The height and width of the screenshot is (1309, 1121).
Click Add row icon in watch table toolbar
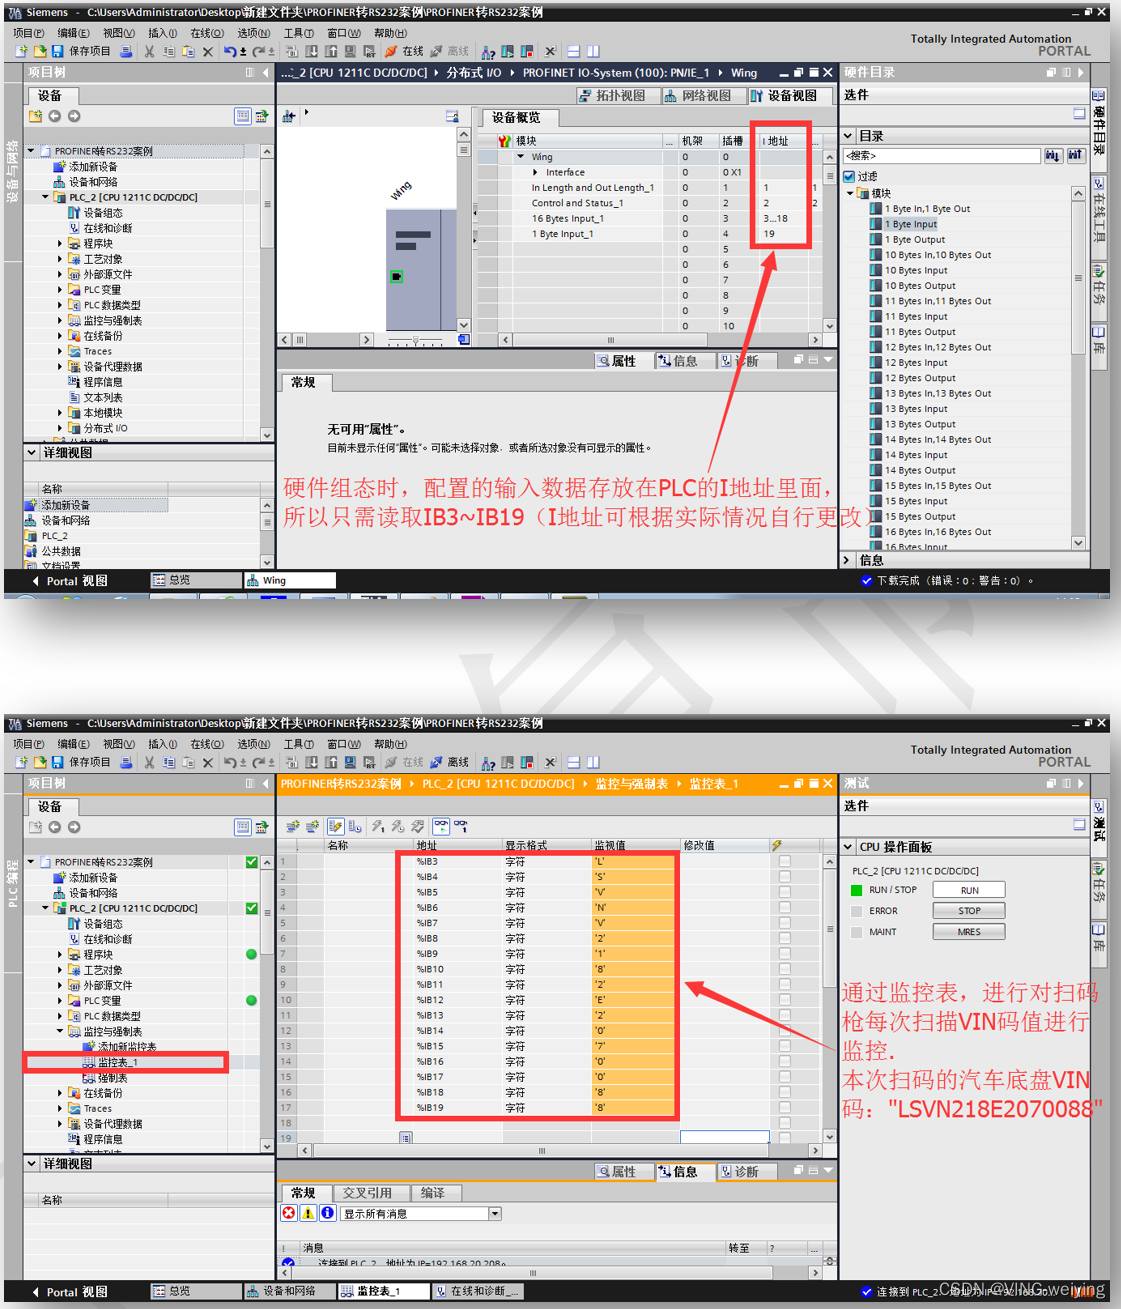click(312, 827)
